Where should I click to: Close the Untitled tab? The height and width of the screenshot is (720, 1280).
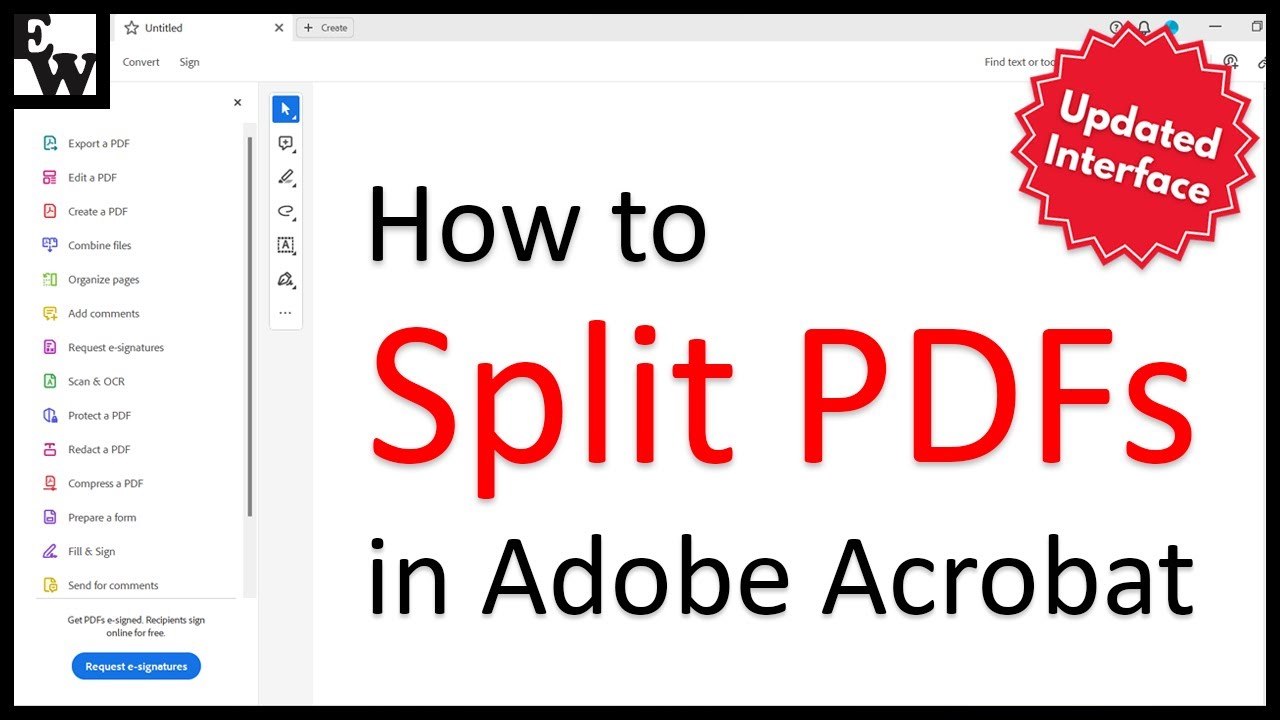[279, 28]
